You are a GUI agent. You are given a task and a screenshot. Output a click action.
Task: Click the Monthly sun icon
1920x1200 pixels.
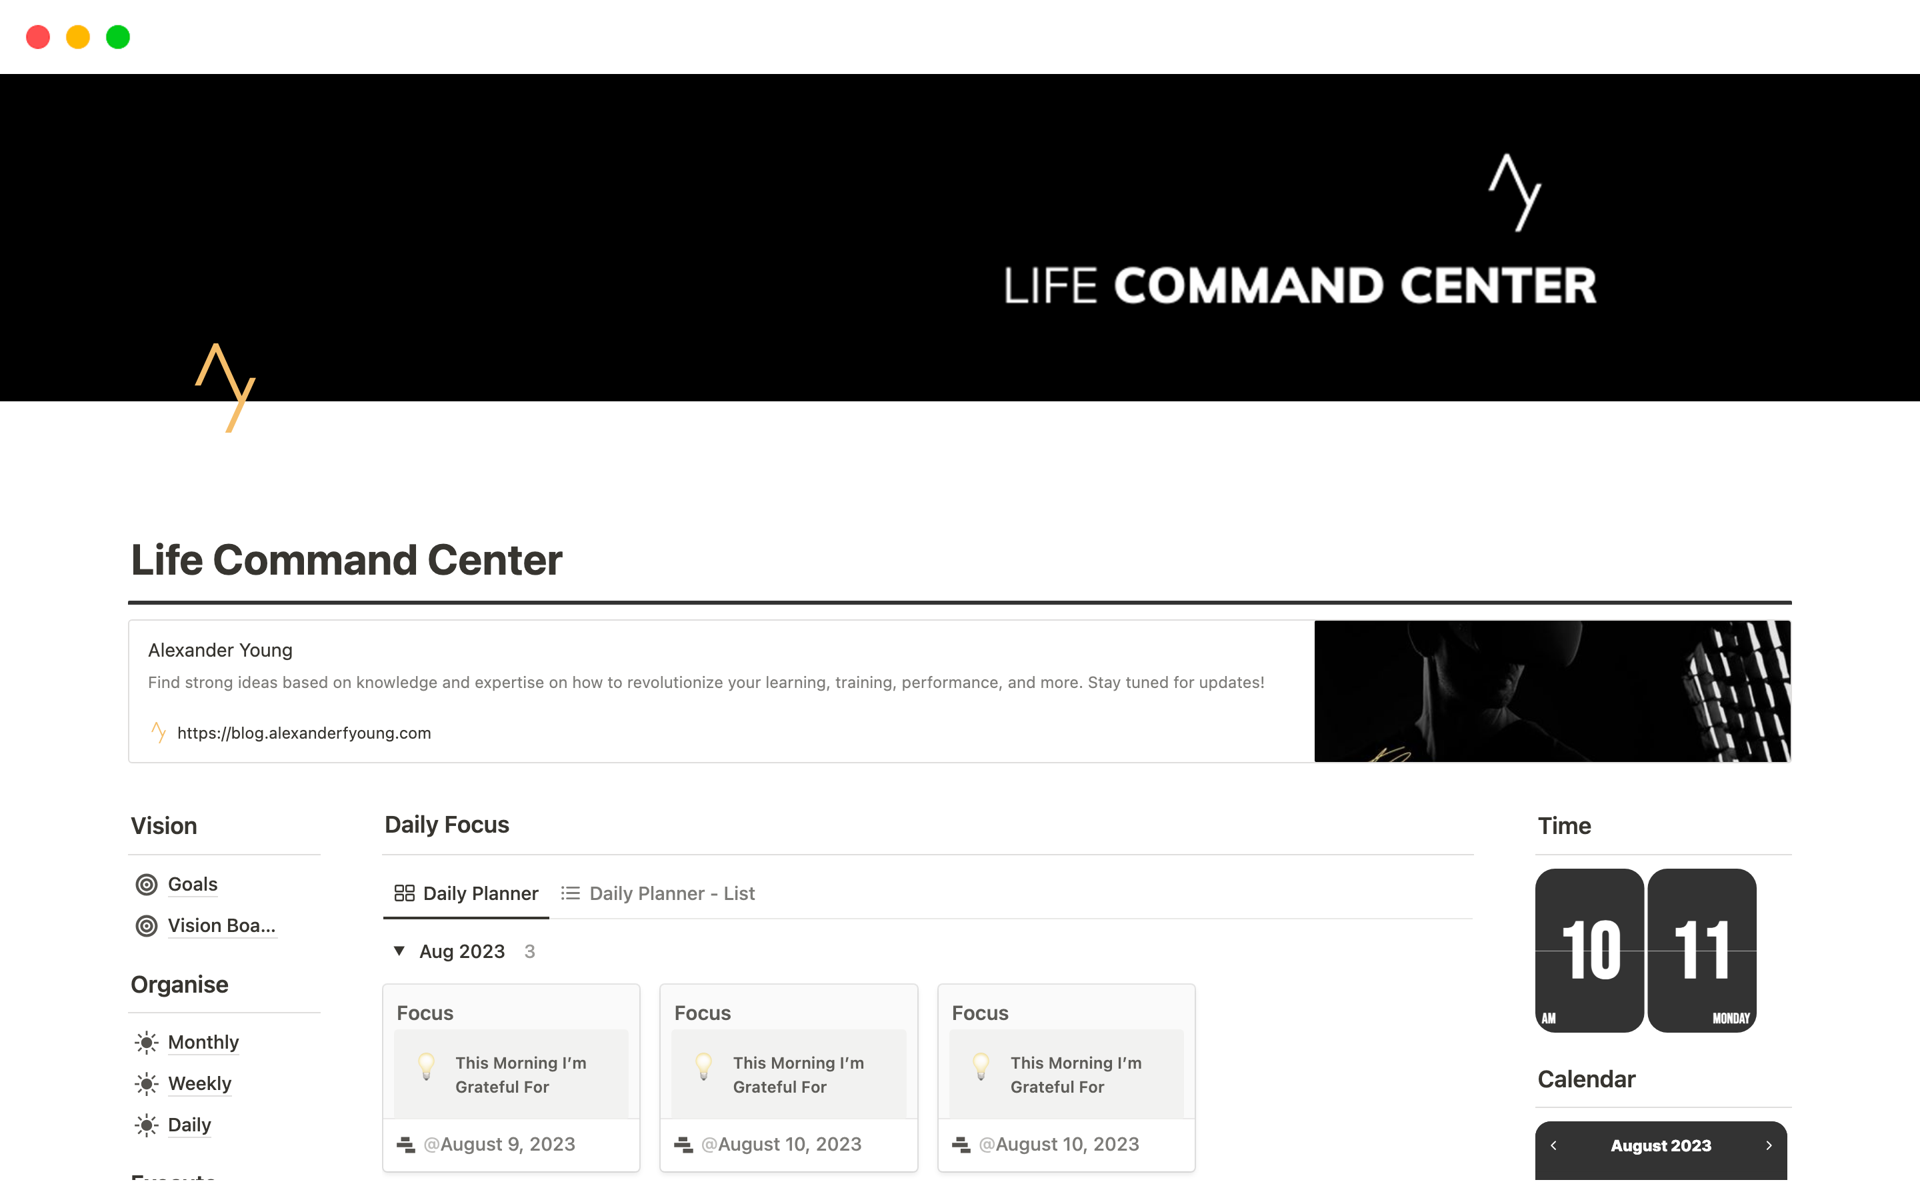146,1042
